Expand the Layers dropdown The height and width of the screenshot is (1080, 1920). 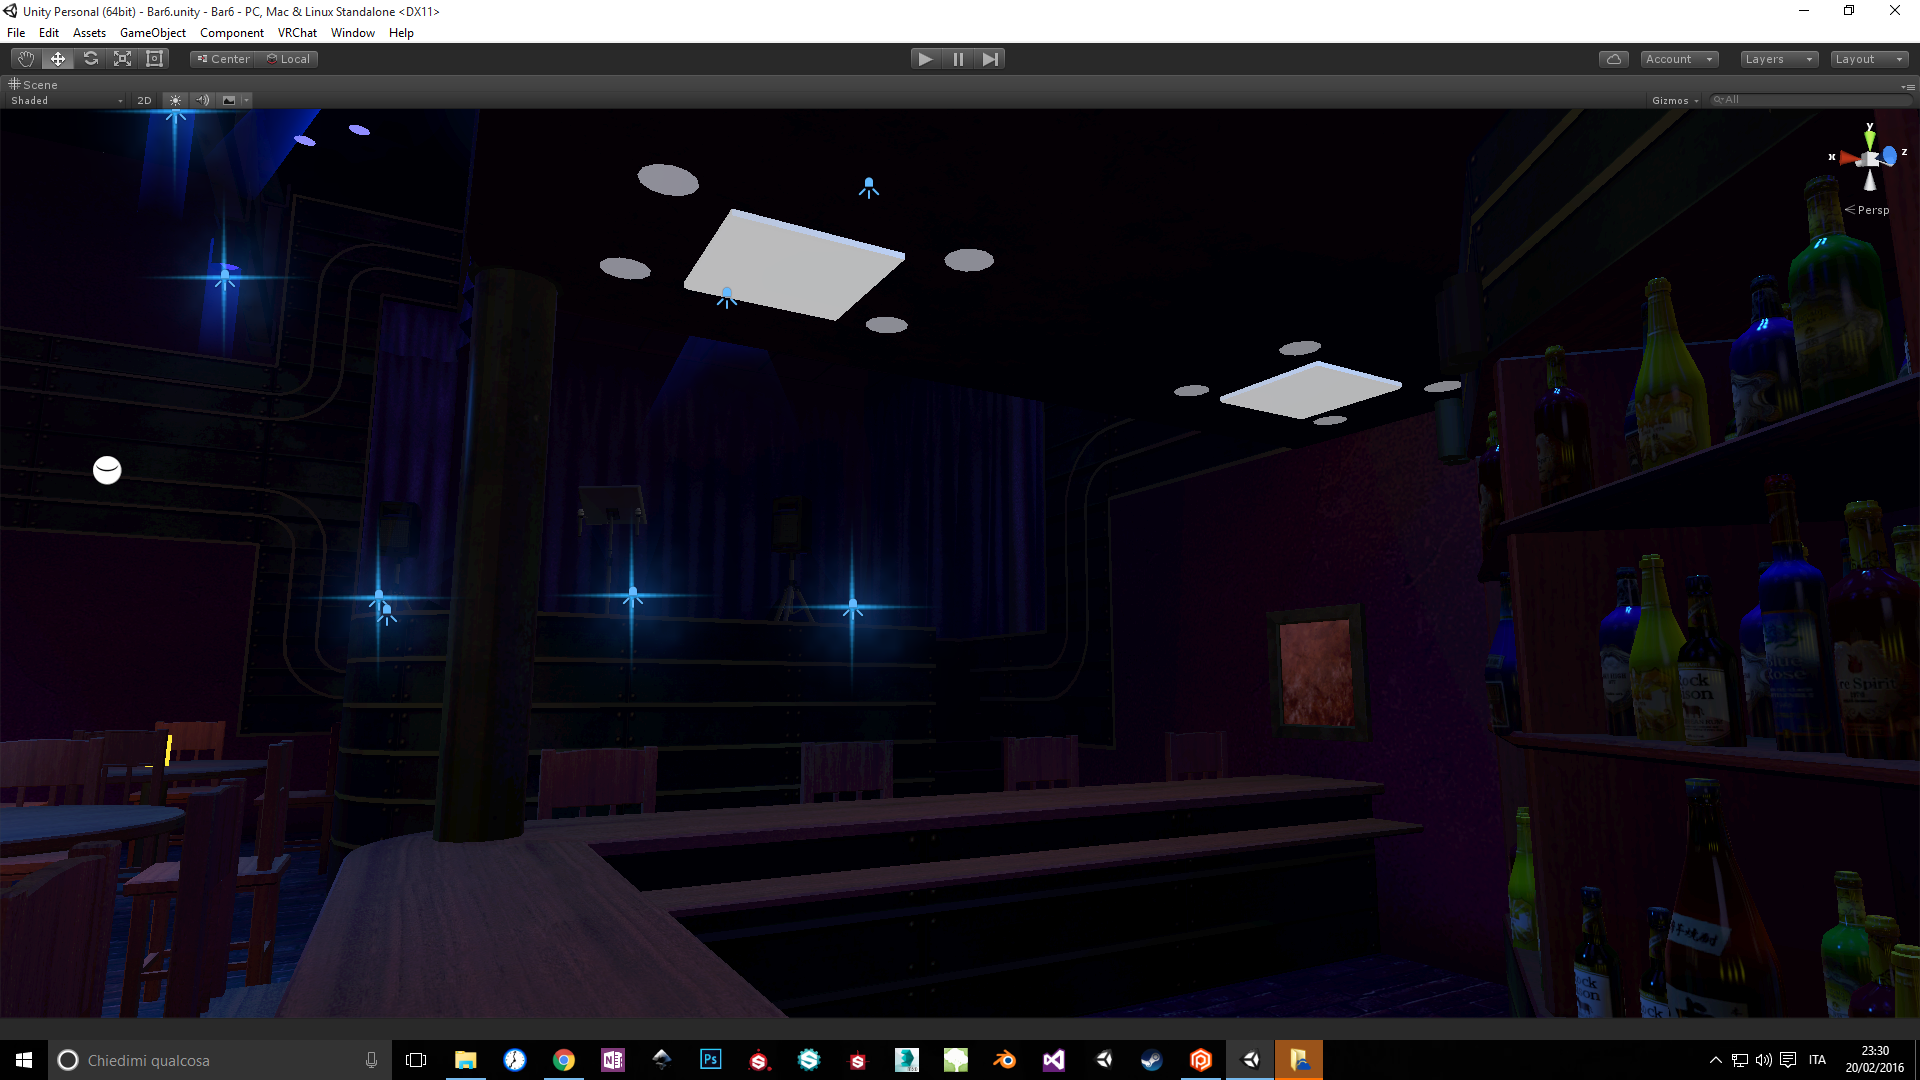click(1778, 59)
